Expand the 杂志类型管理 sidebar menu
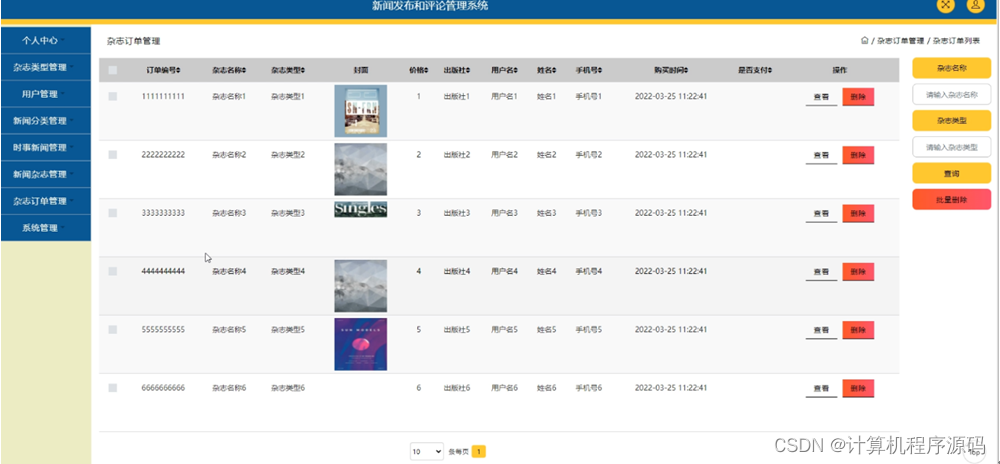 pos(46,67)
